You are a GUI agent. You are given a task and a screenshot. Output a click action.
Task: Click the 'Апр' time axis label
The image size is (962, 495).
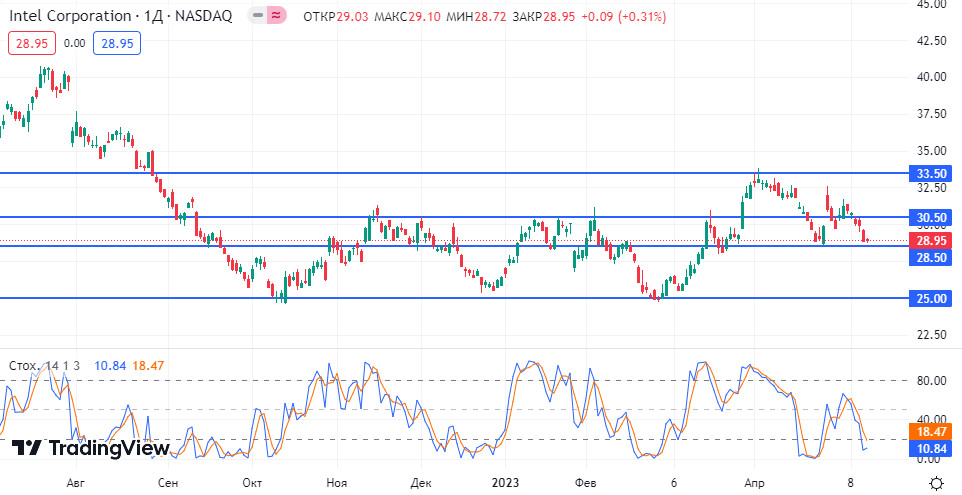[x=755, y=483]
